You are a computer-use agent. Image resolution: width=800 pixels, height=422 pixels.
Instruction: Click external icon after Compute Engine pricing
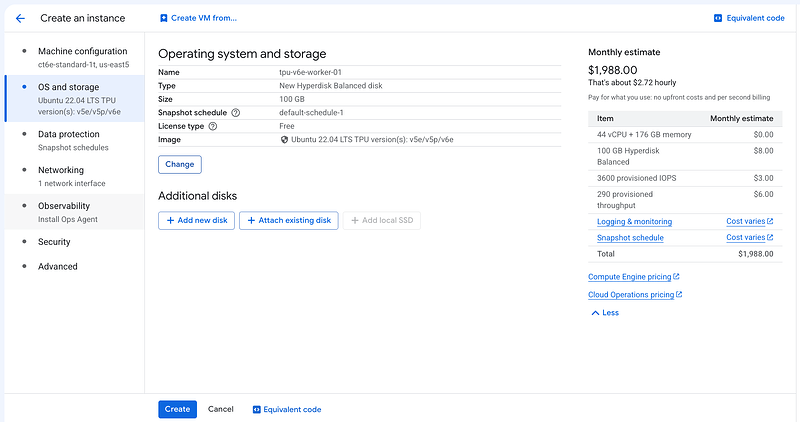click(x=676, y=277)
